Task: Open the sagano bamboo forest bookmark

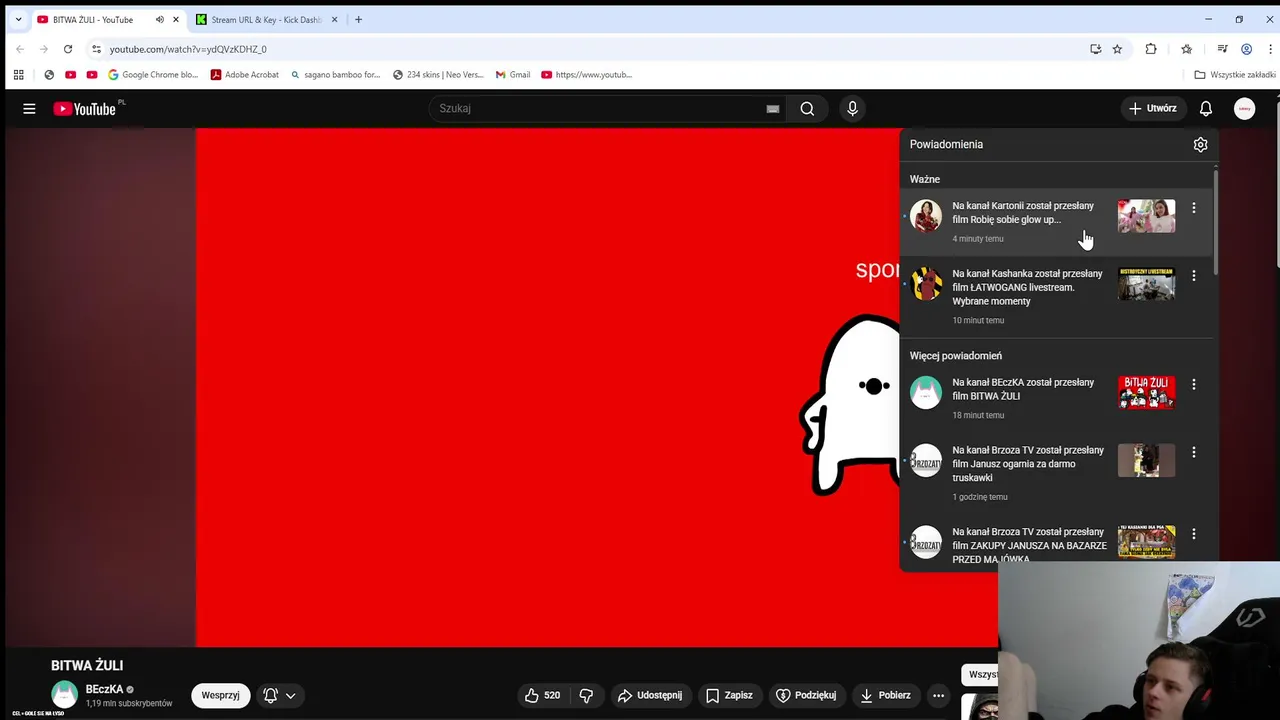Action: [335, 74]
